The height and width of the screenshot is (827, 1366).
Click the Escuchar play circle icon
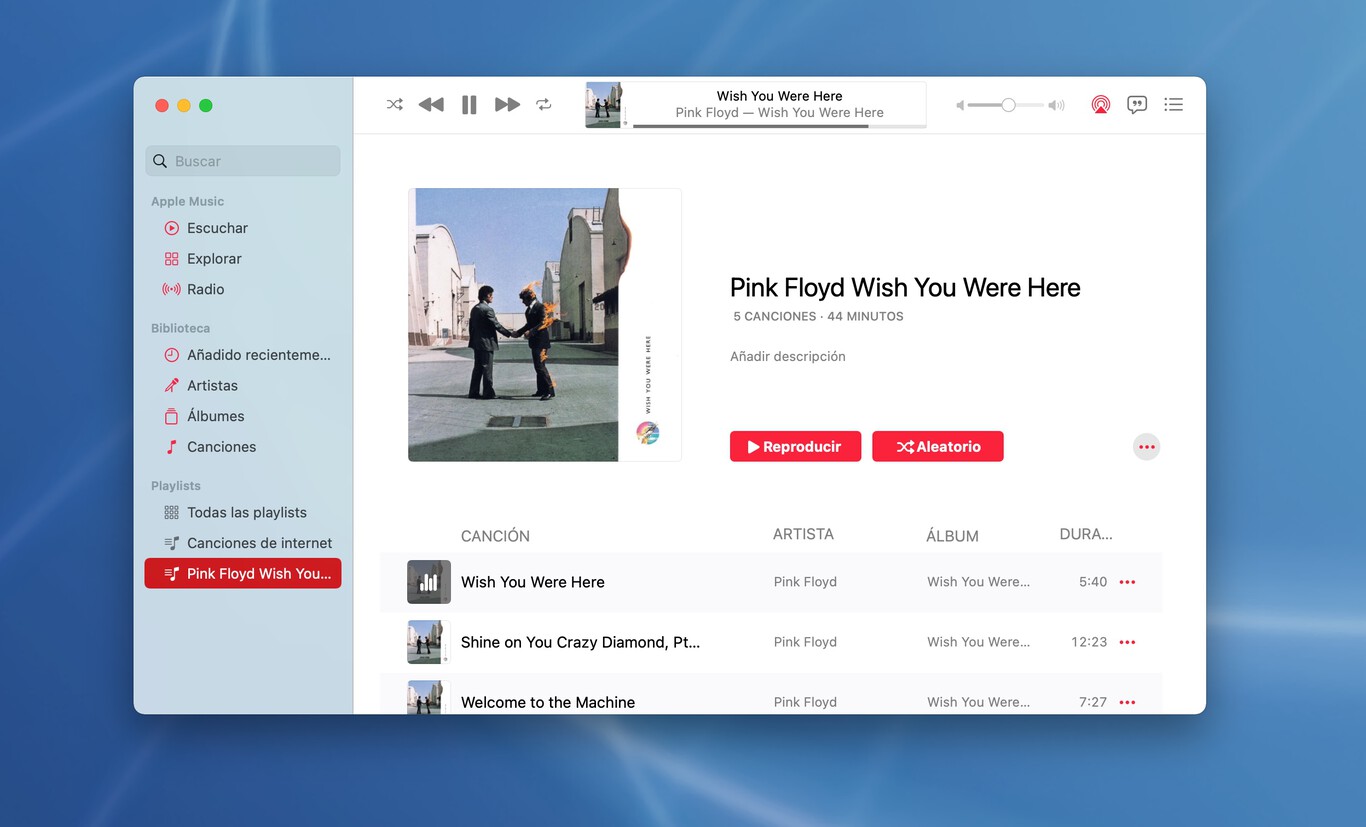(172, 228)
